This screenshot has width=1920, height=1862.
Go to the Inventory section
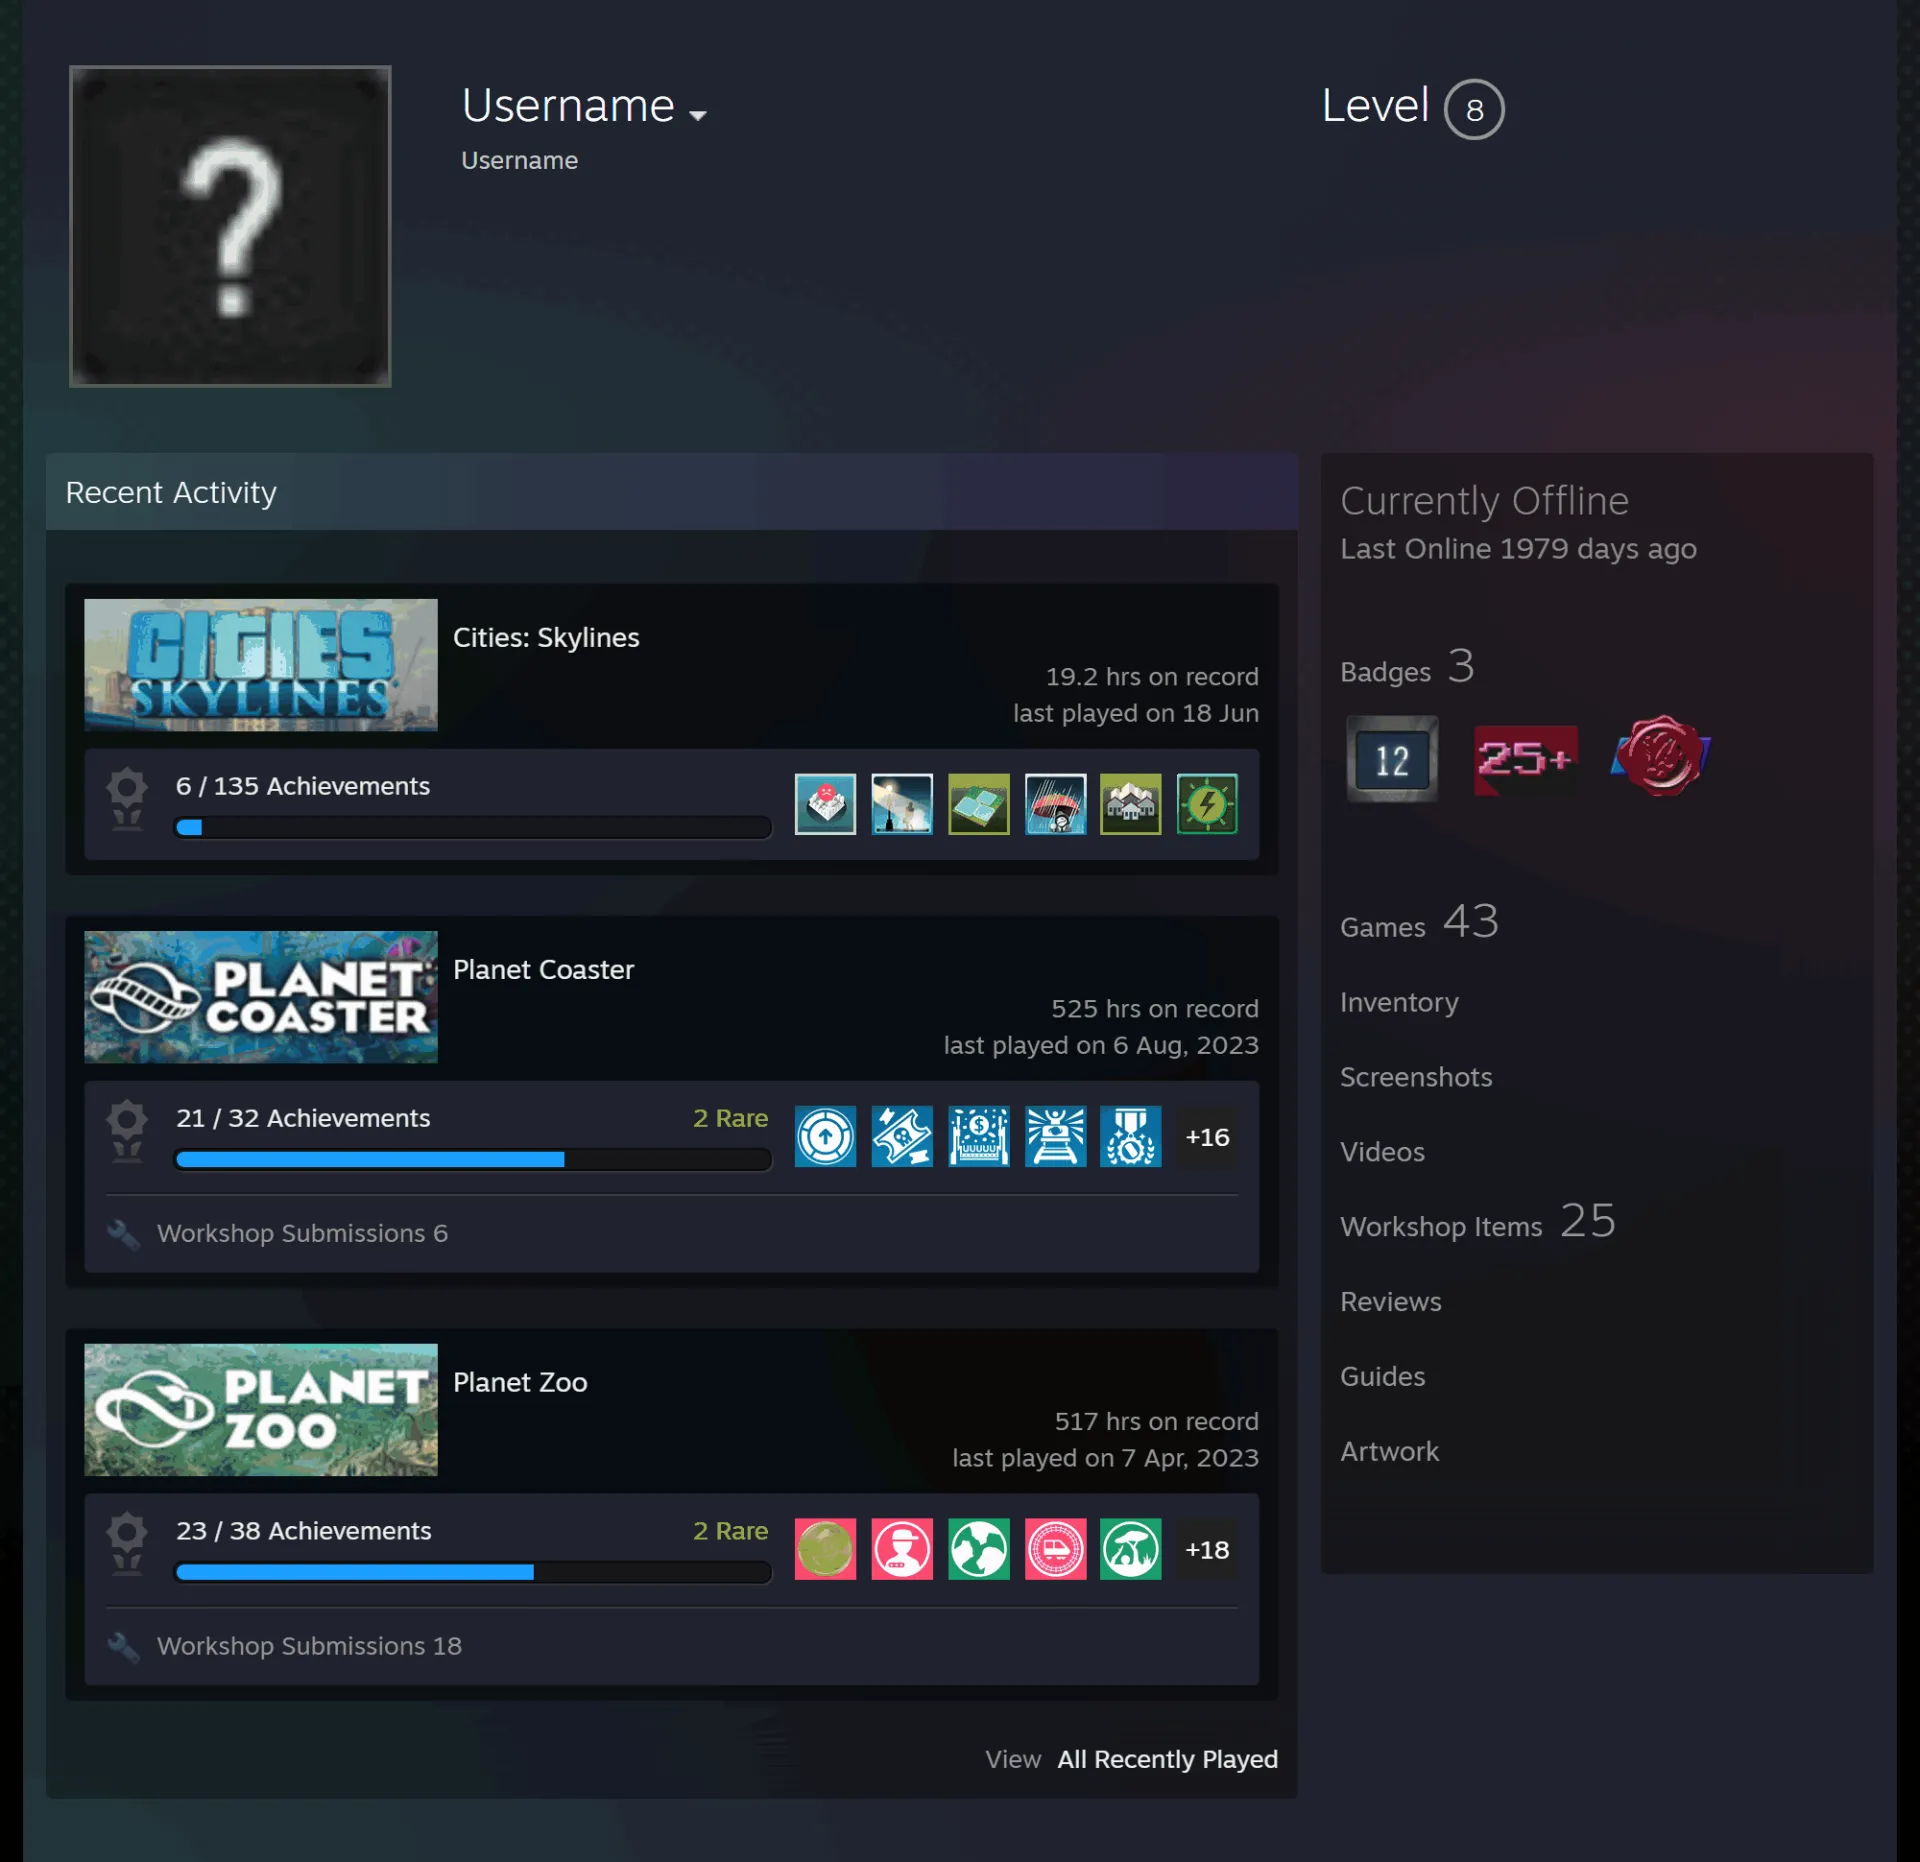pyautogui.click(x=1399, y=1002)
